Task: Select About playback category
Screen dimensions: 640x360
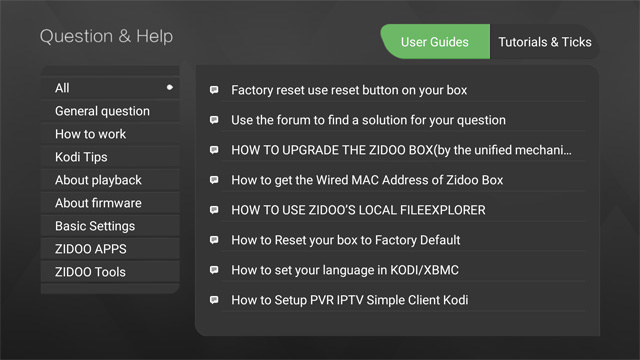Action: point(110,180)
